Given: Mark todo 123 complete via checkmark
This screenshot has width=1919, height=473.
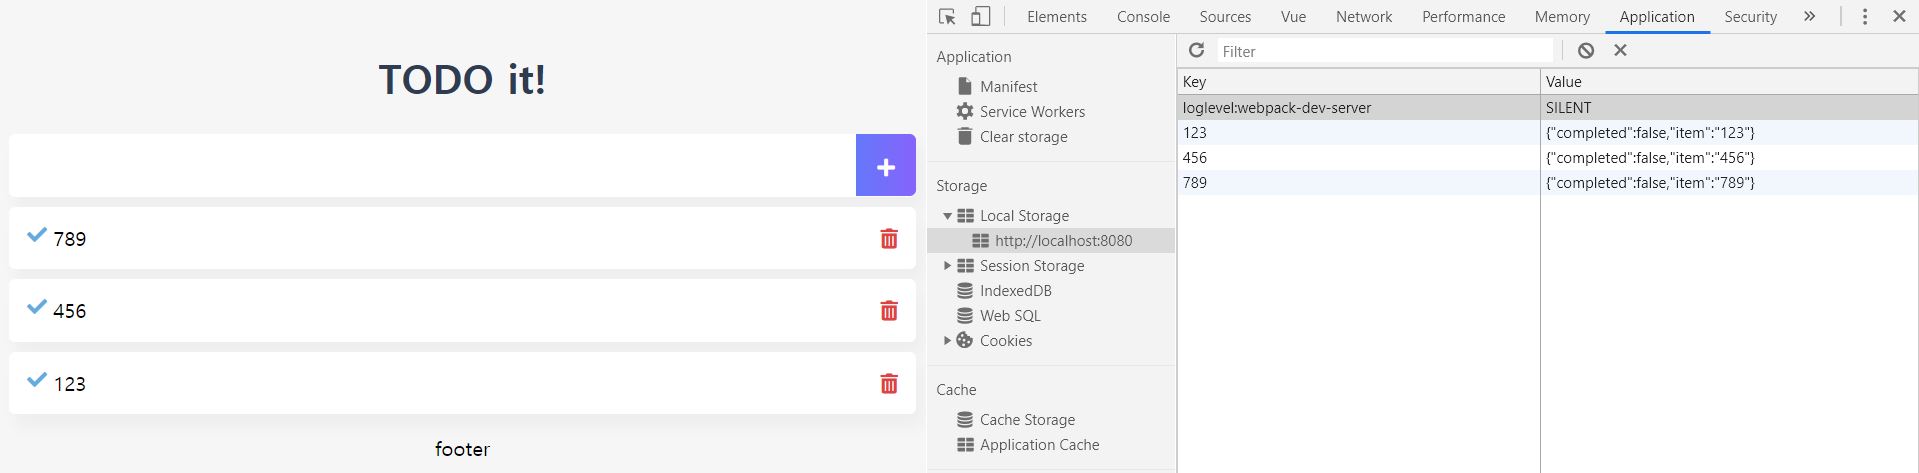Looking at the screenshot, I should (x=37, y=380).
